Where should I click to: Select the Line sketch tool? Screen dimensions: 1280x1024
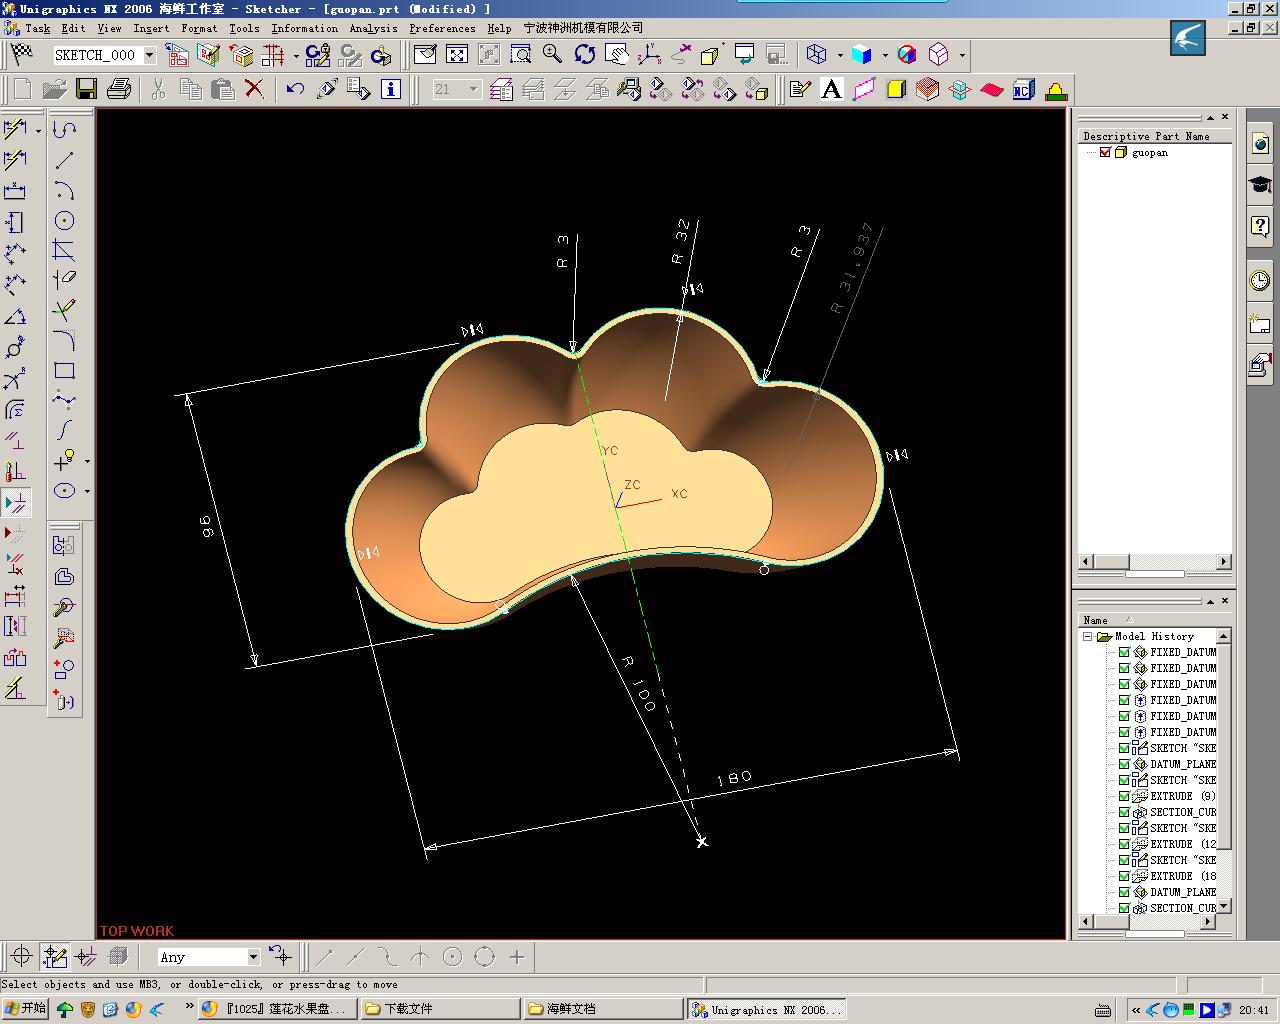[65, 160]
